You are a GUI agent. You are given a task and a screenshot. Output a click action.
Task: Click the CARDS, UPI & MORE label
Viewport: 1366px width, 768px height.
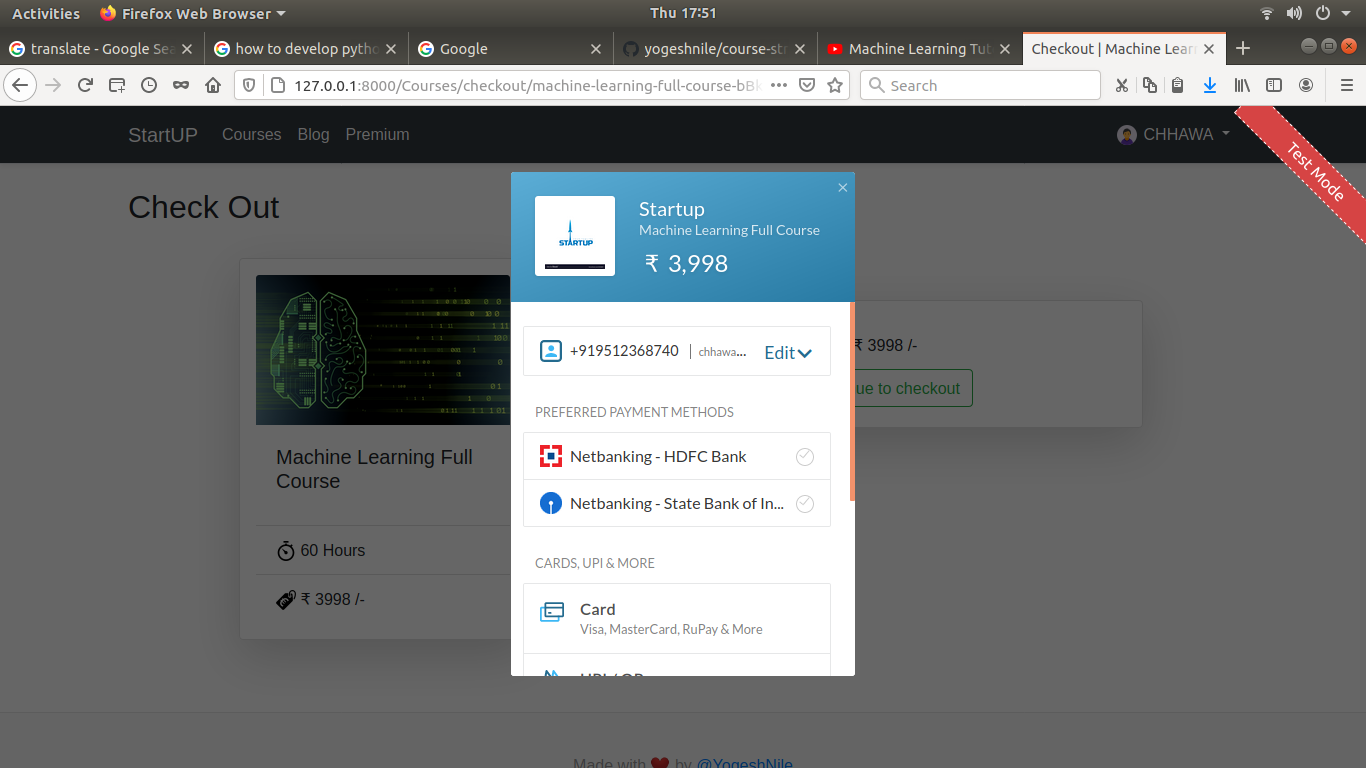pyautogui.click(x=595, y=563)
